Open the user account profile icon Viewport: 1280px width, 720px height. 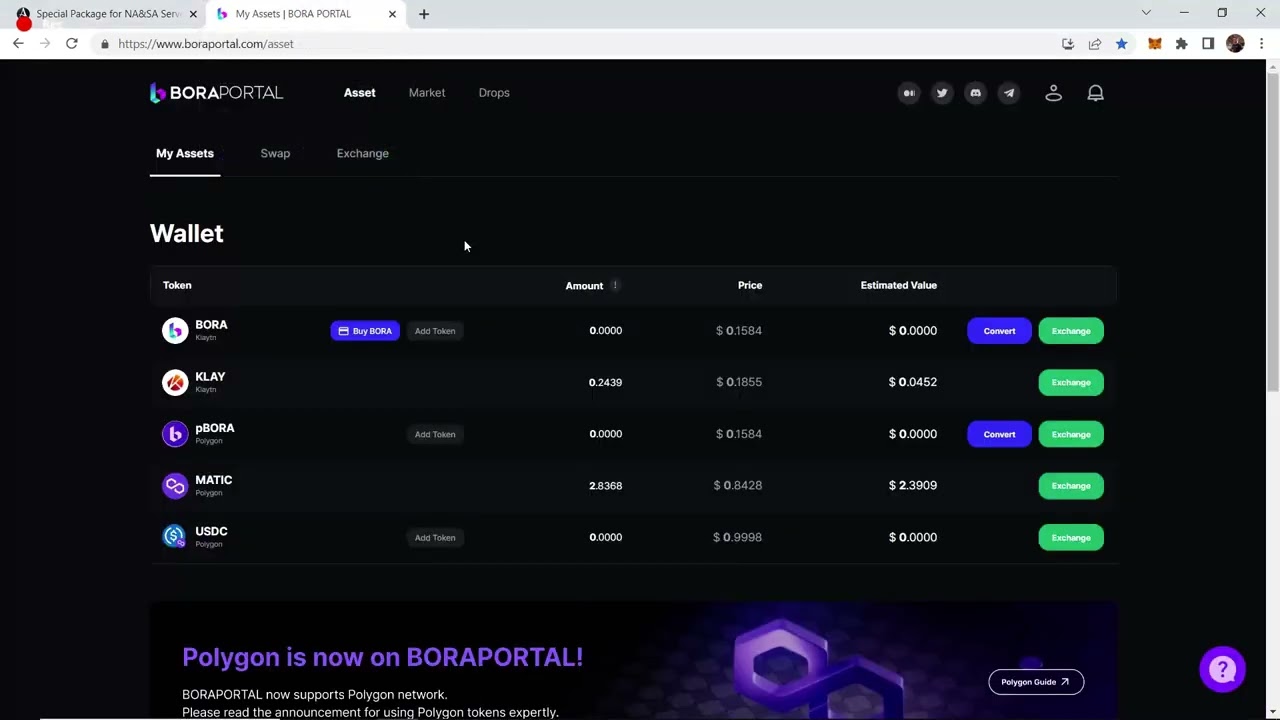click(1053, 93)
